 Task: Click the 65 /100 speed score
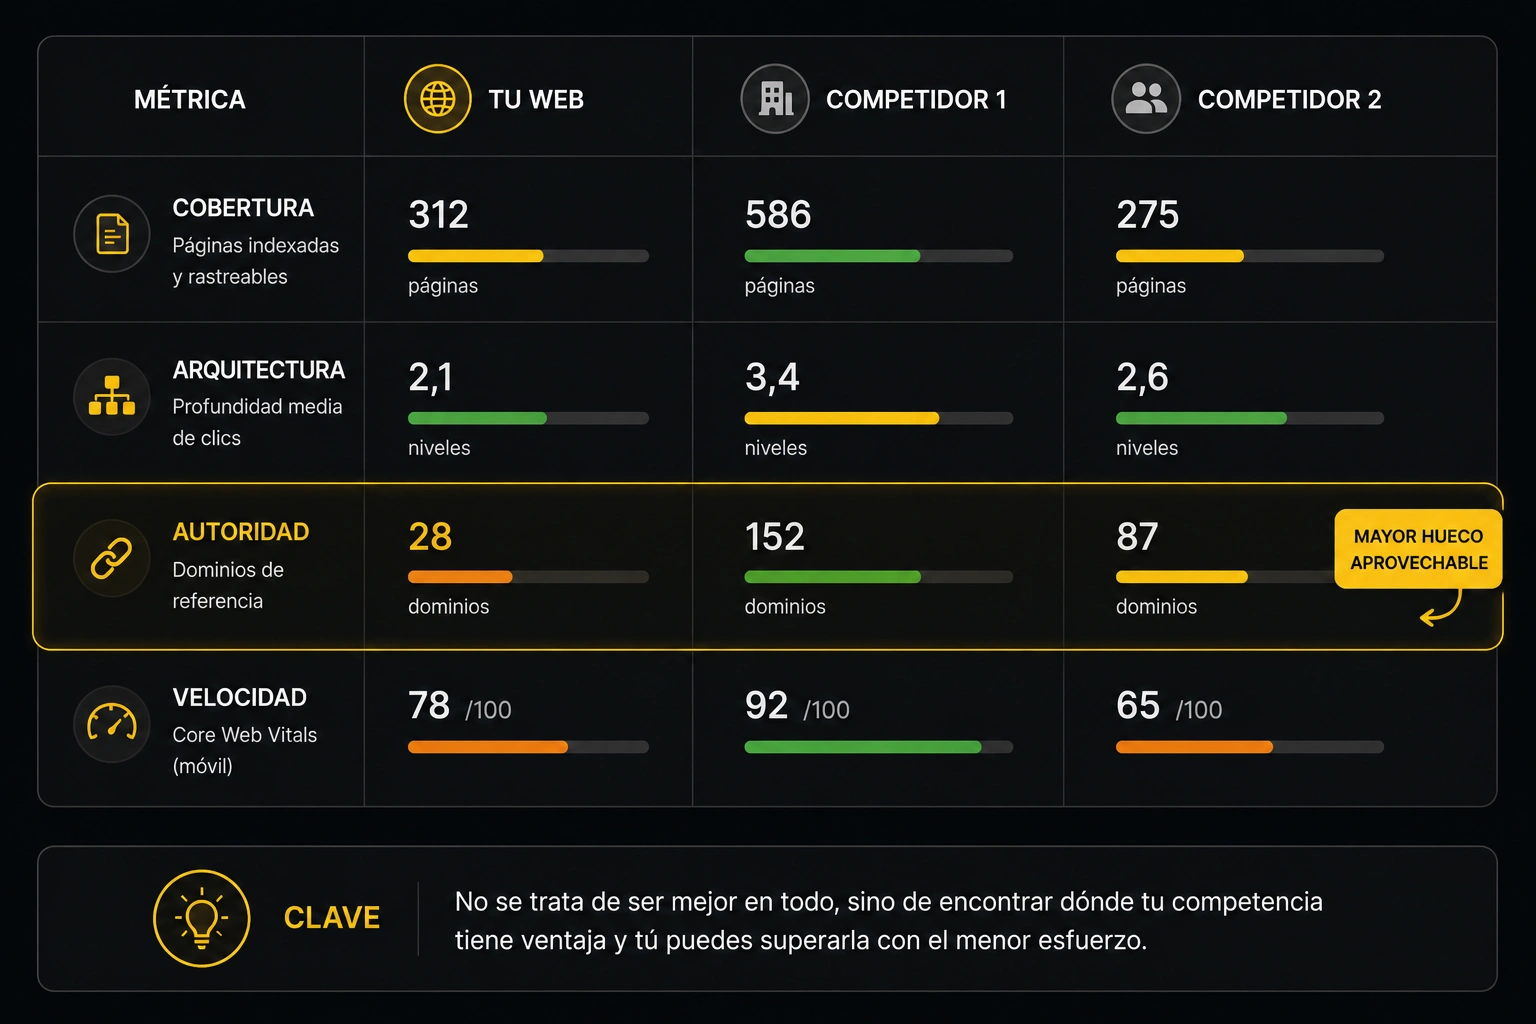pyautogui.click(x=1169, y=706)
